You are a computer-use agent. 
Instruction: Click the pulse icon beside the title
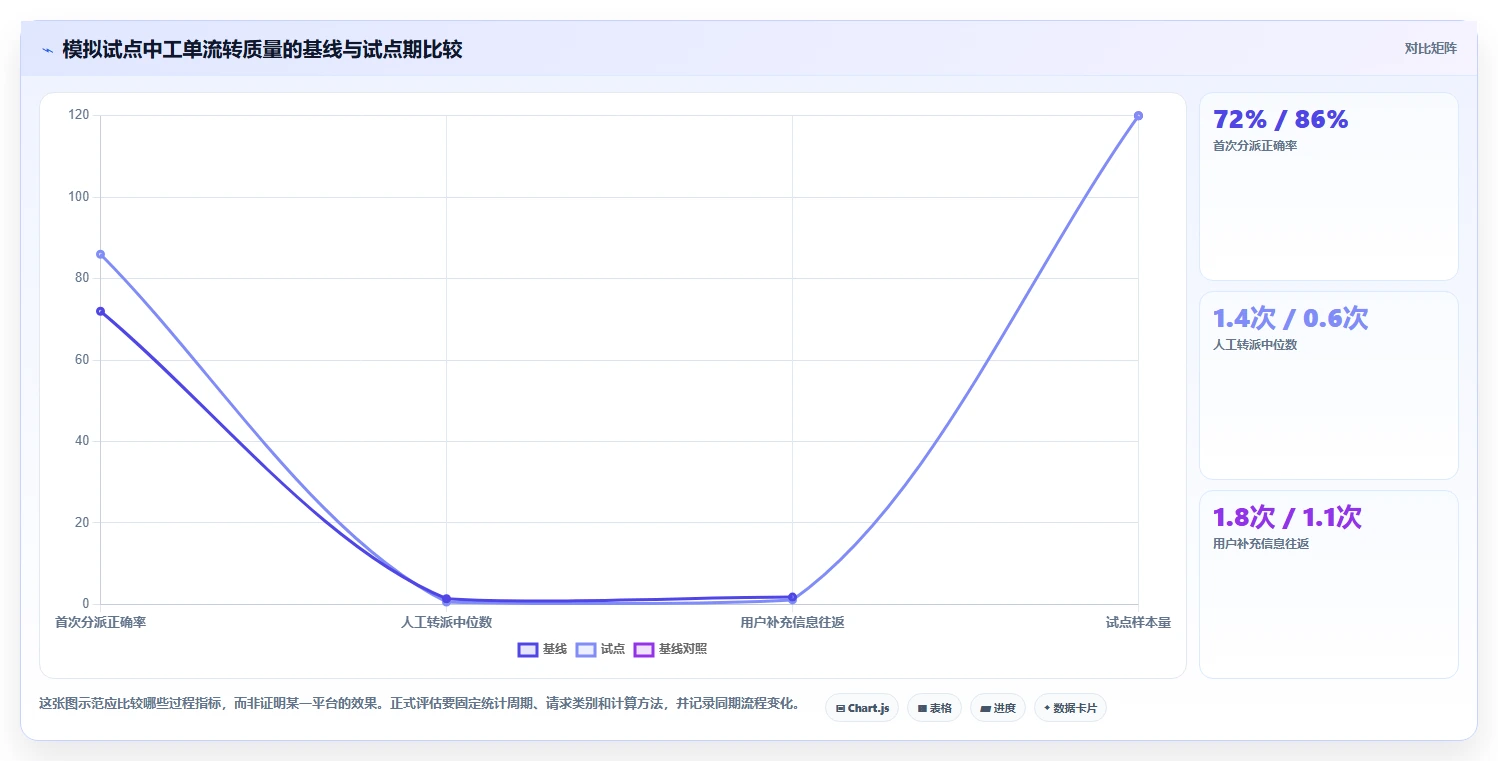point(47,50)
